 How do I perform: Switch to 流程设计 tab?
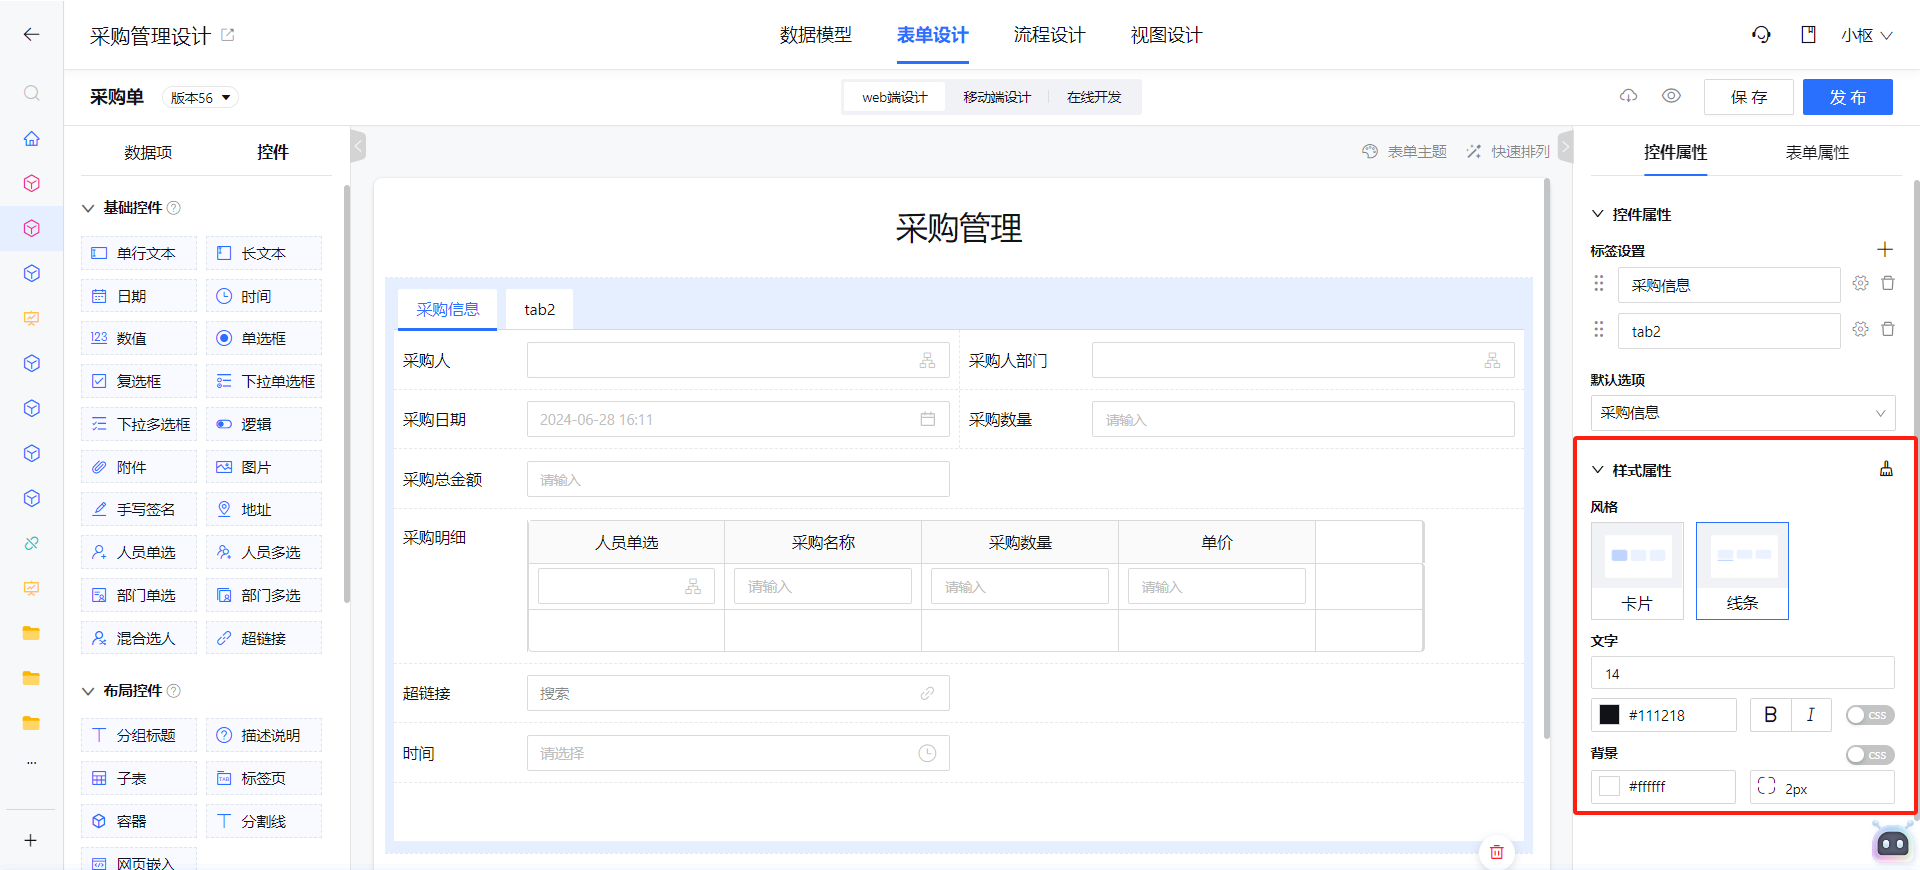coord(1050,35)
